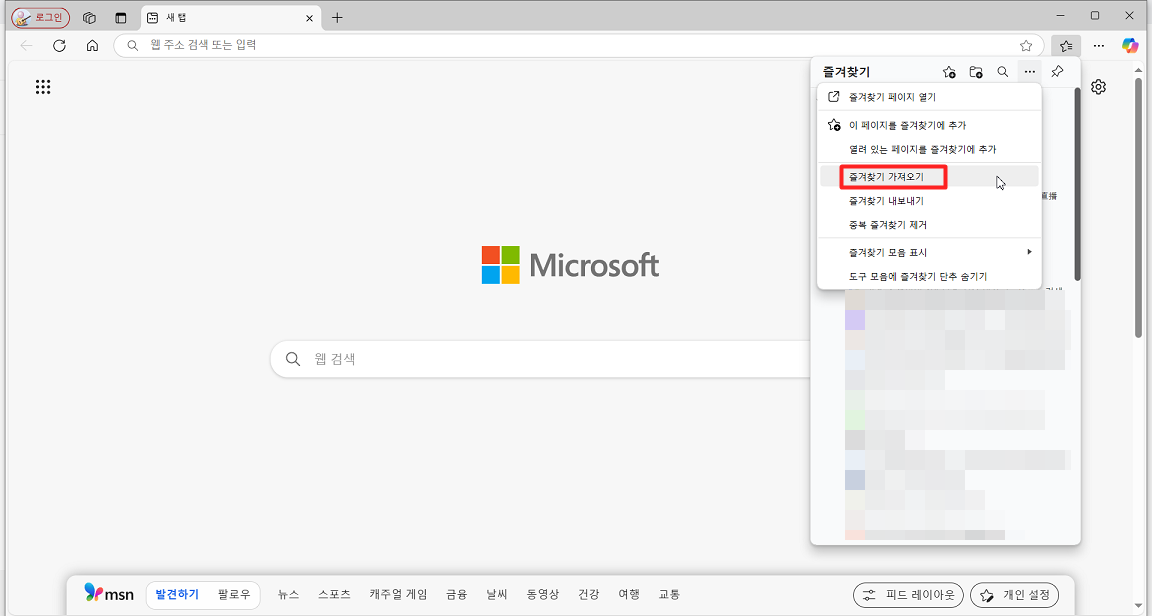Open the 뉴스 category
1152x616 pixels.
[288, 594]
